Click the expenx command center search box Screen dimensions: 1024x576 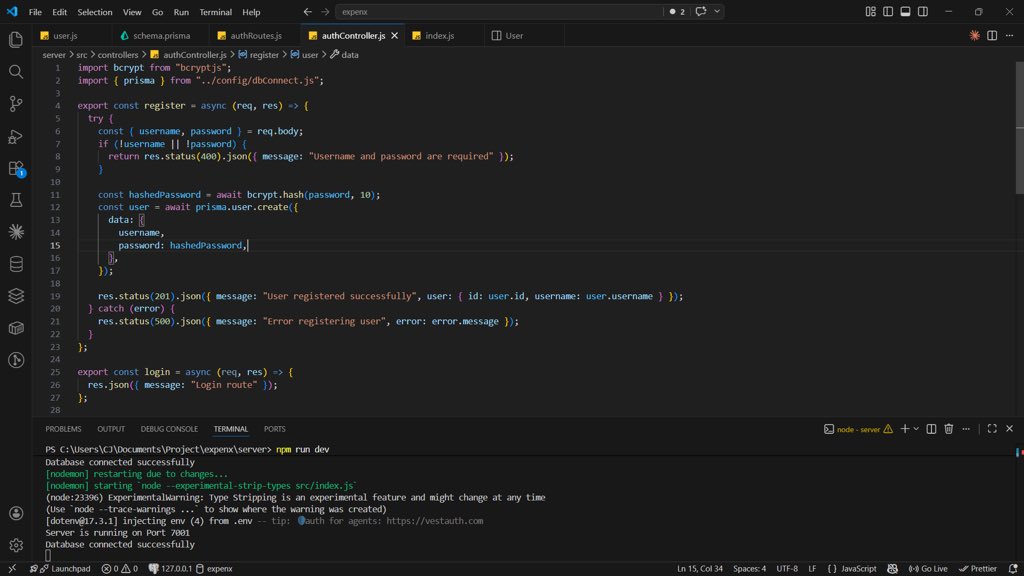500,12
